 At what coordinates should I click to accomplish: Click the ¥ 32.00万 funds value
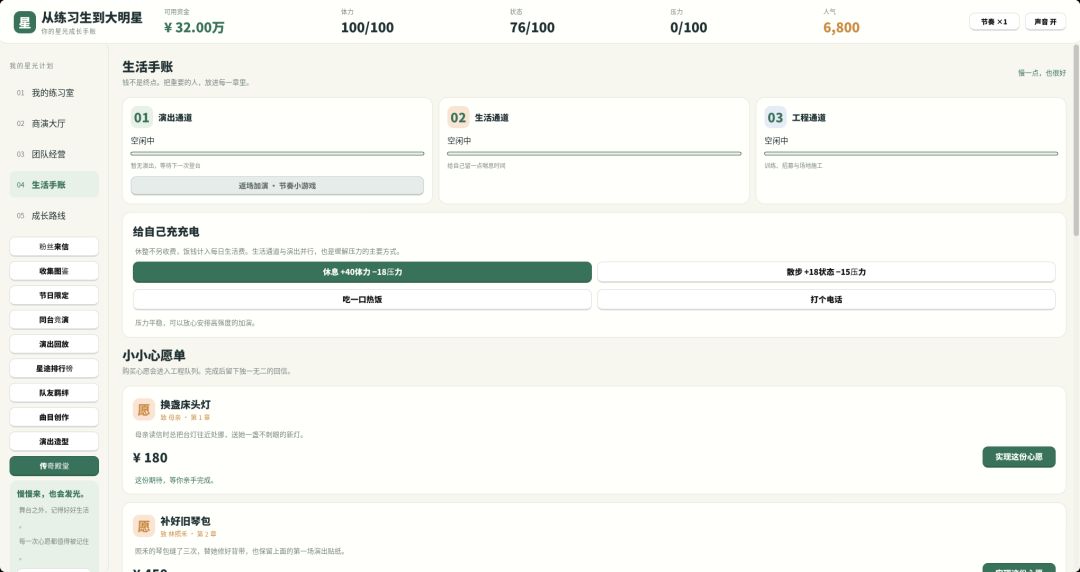(x=194, y=28)
